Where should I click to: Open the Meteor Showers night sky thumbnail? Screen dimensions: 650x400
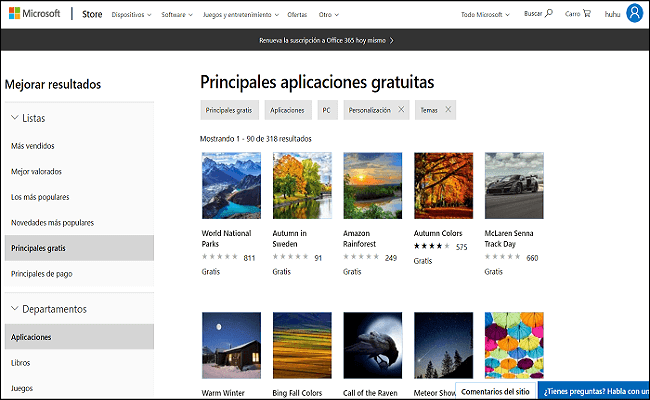(443, 345)
